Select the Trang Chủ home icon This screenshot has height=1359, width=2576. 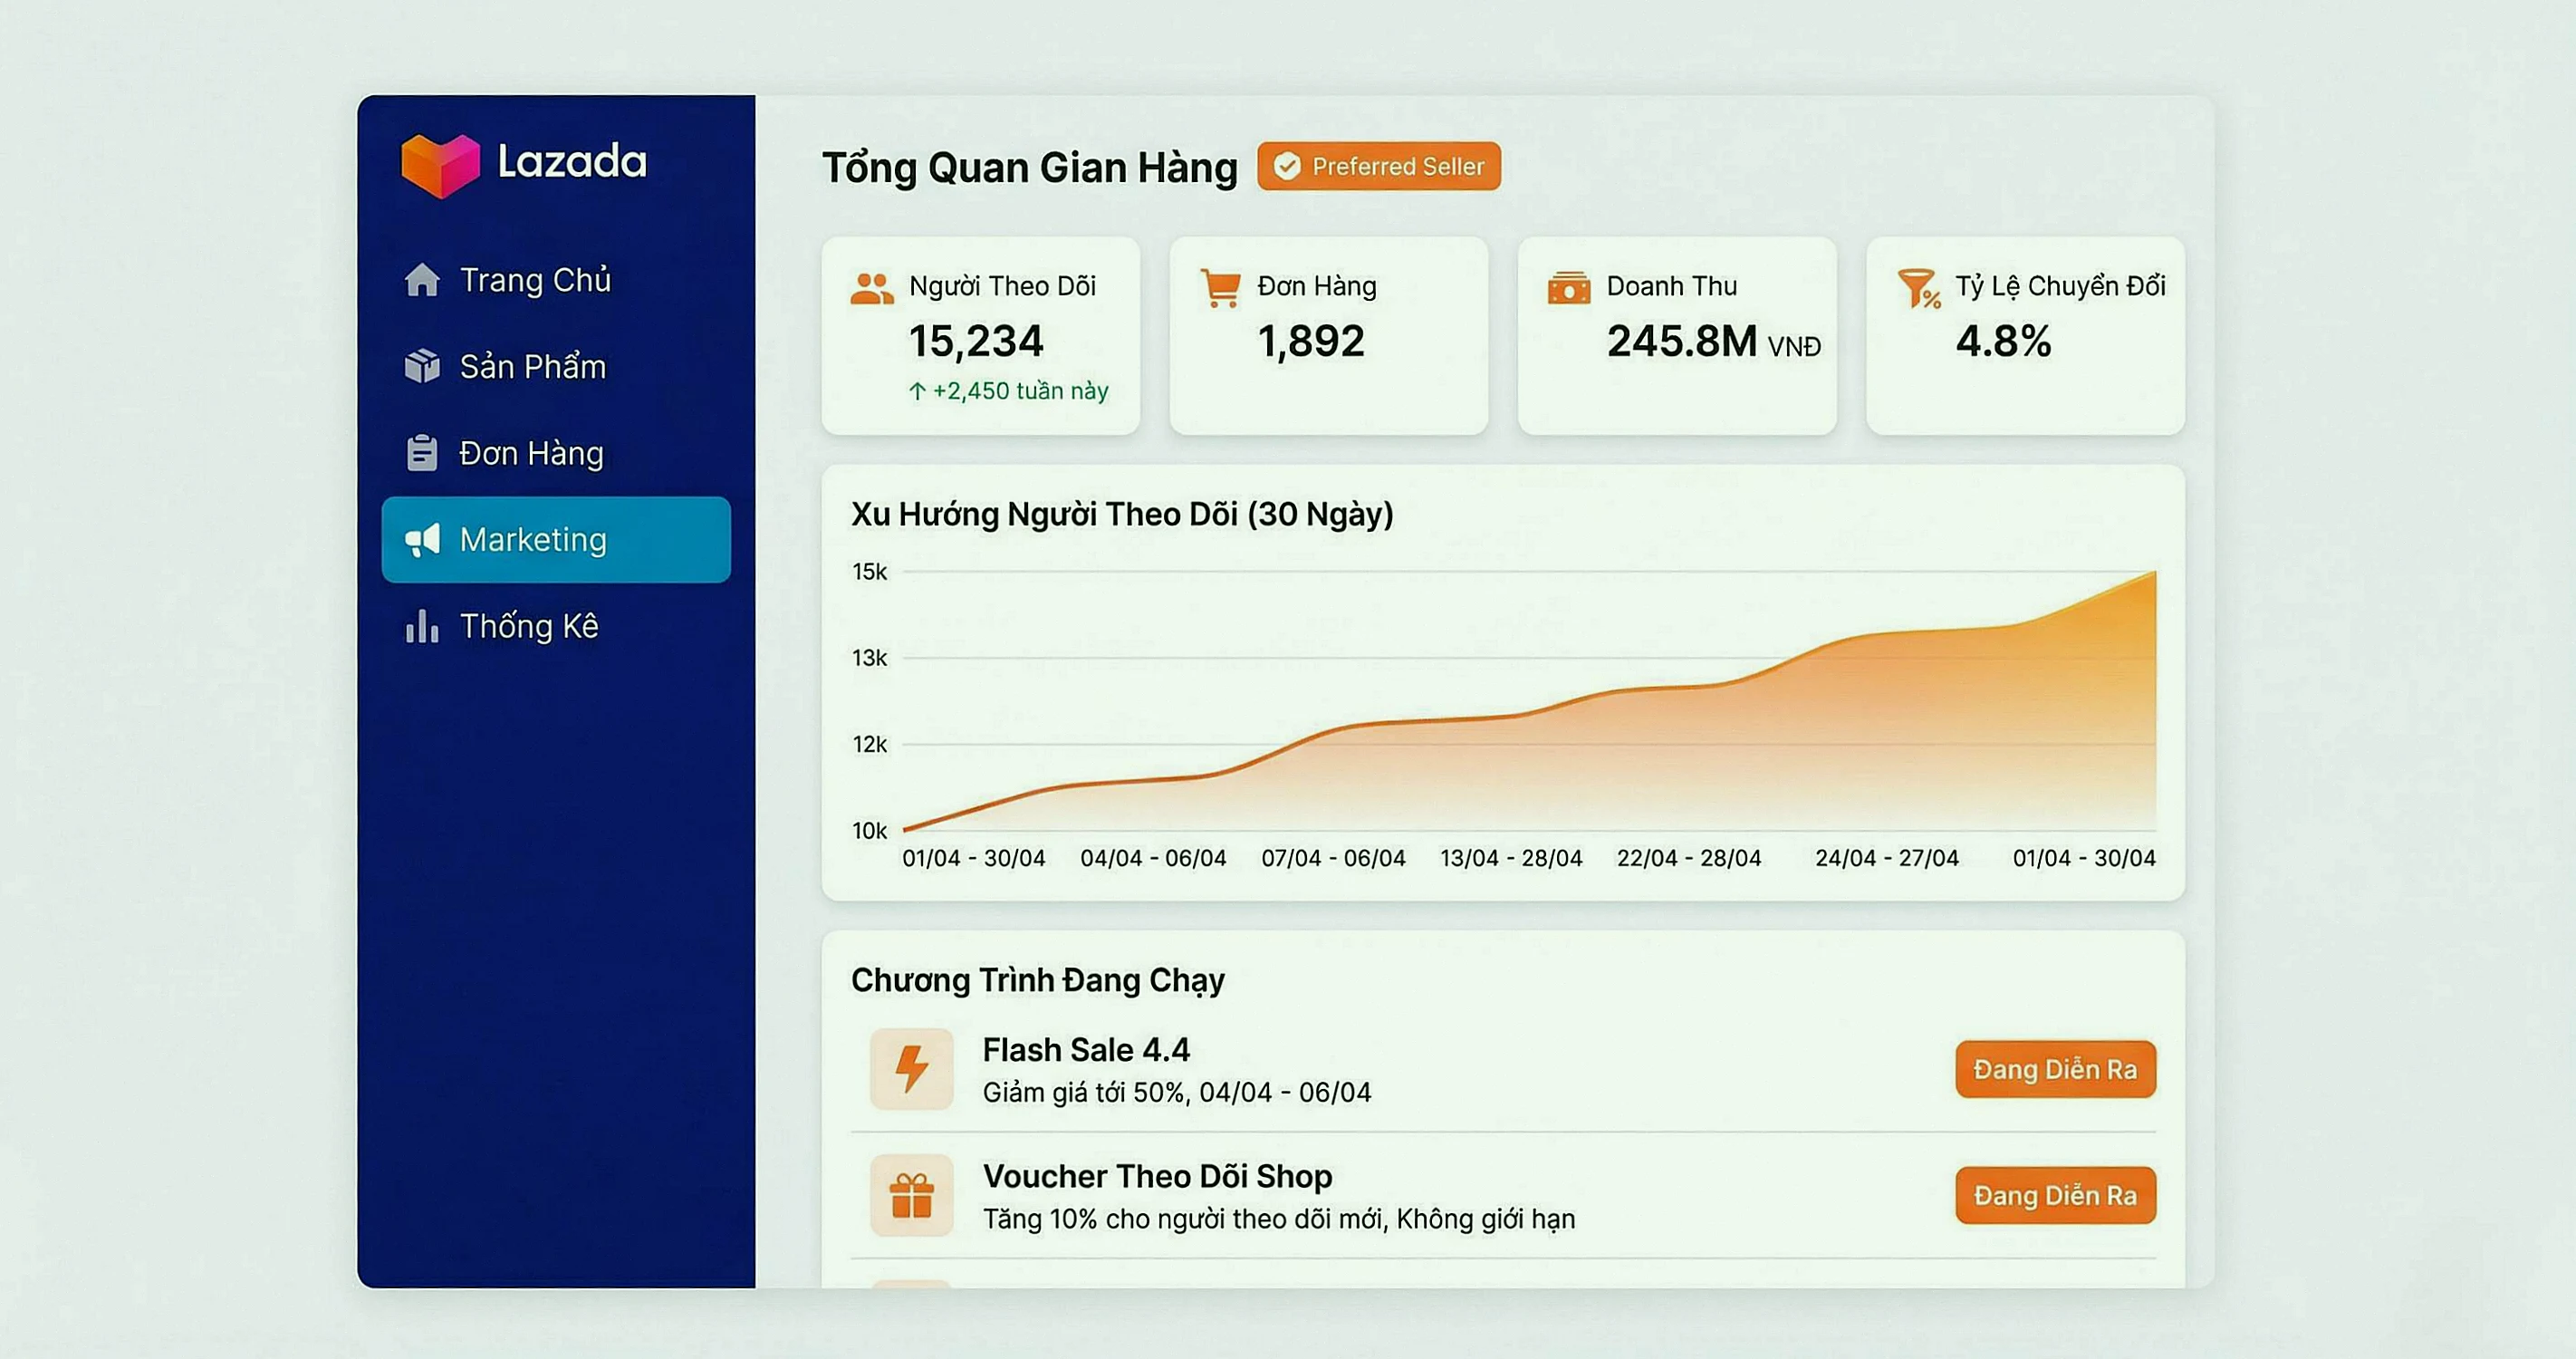coord(424,281)
